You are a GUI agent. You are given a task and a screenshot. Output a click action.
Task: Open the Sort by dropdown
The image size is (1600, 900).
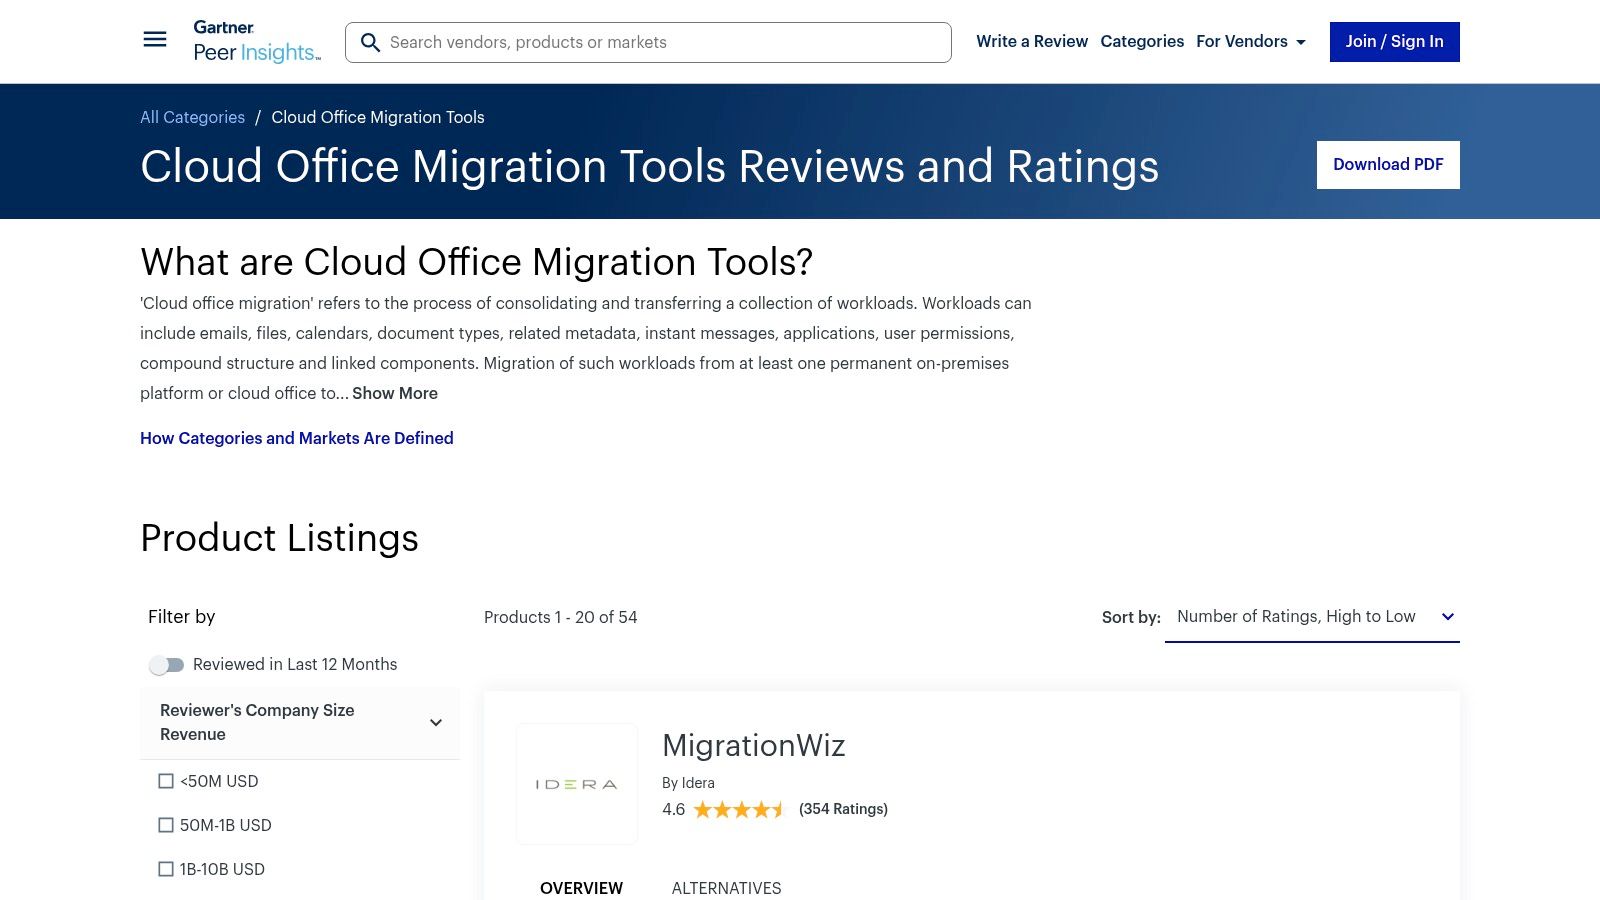tap(1312, 617)
